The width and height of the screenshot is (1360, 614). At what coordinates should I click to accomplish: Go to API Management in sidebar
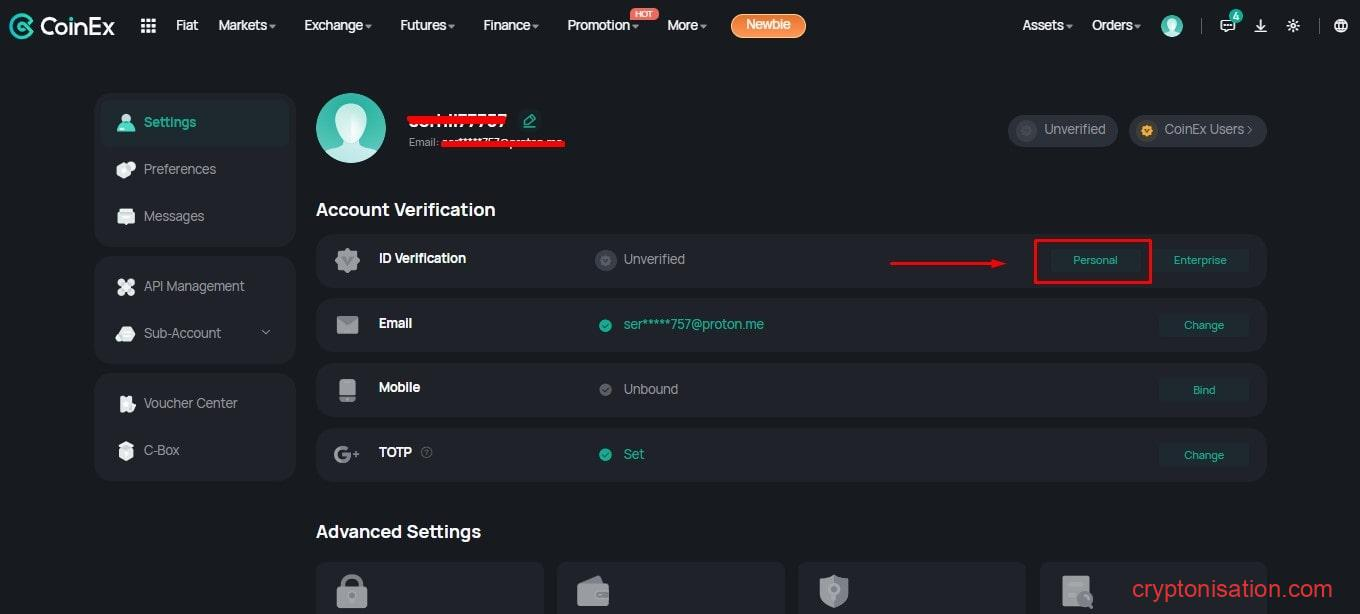[193, 286]
